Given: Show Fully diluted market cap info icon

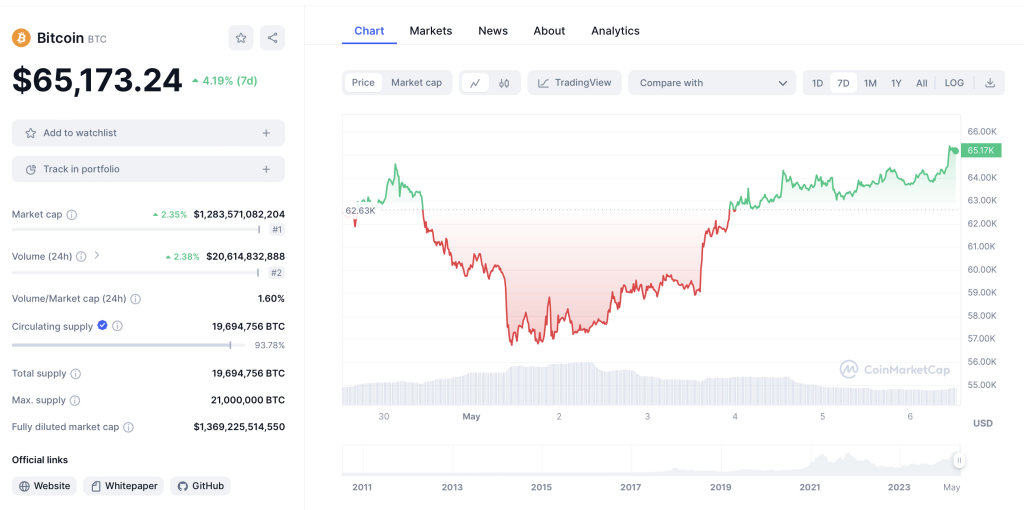Looking at the screenshot, I should pos(129,427).
